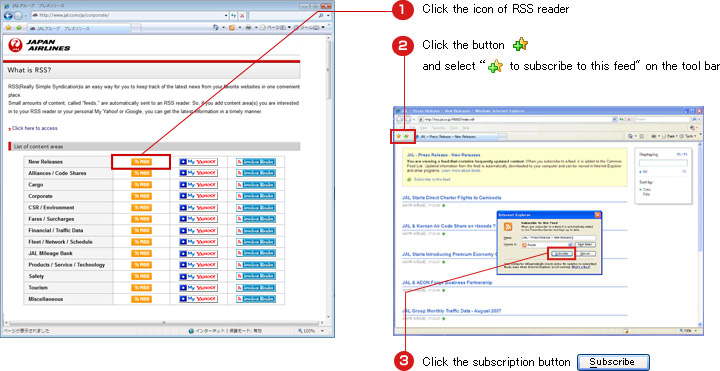This screenshot has height=371, width=720.
Task: Click the jal.com address bar URL field
Action: 129,16
